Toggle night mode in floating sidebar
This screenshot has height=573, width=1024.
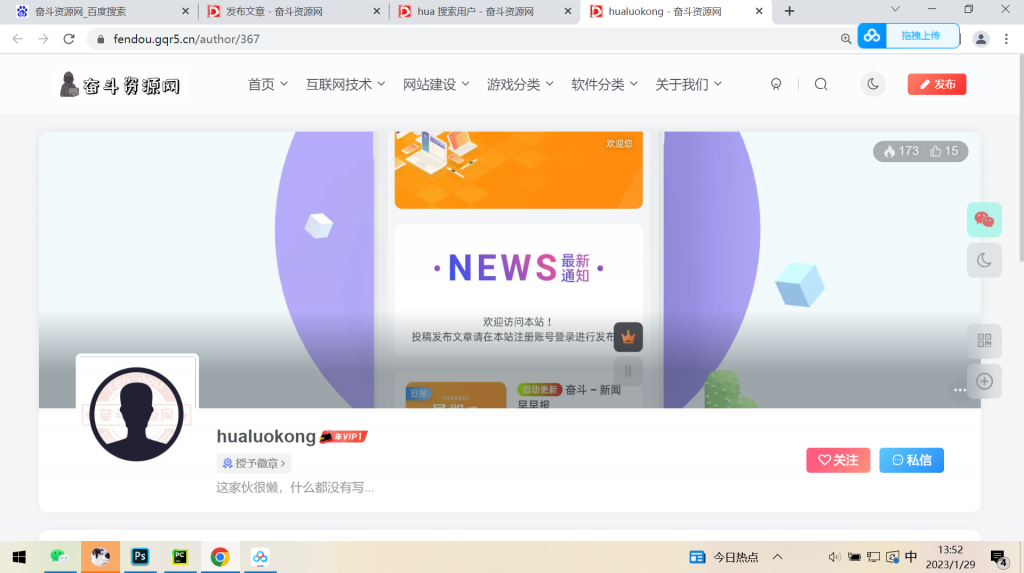pyautogui.click(x=984, y=261)
